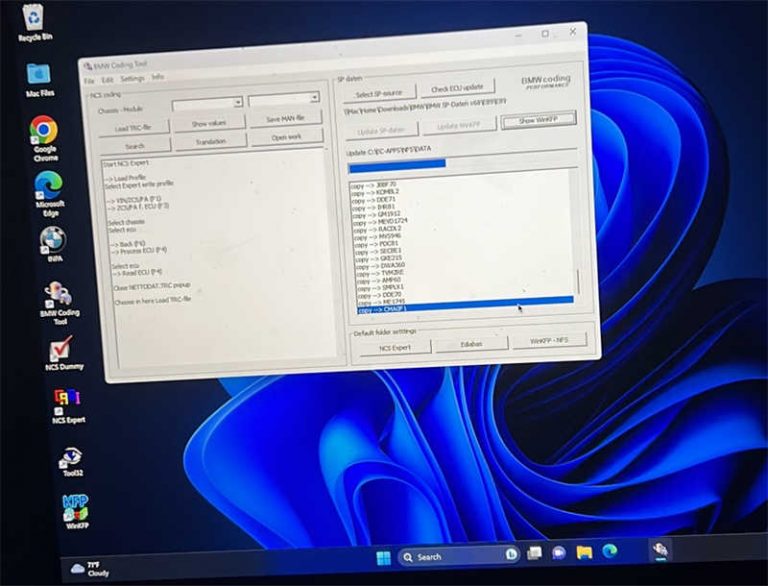Open the Windows Start menu
The width and height of the screenshot is (768, 586).
(x=383, y=557)
